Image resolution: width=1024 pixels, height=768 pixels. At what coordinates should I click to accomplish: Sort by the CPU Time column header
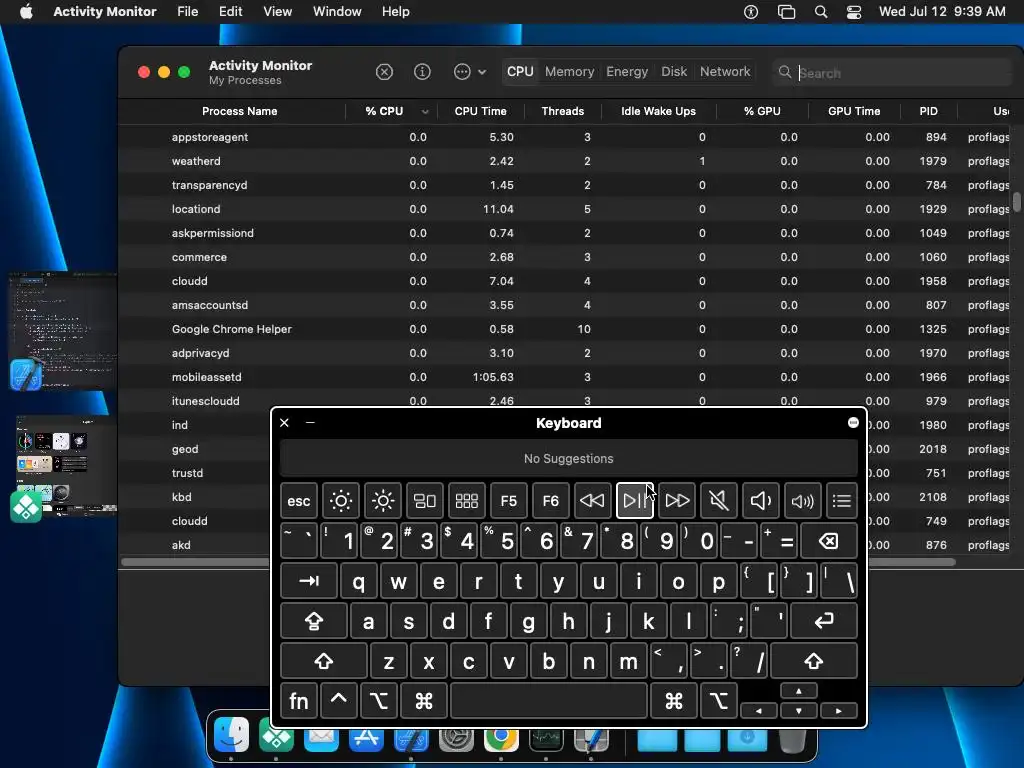coord(481,111)
